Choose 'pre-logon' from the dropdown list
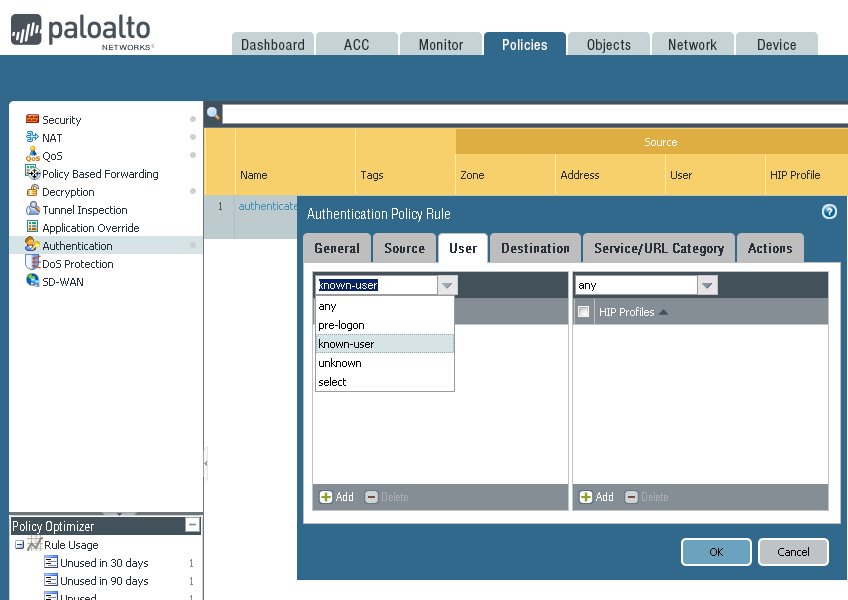 click(341, 325)
